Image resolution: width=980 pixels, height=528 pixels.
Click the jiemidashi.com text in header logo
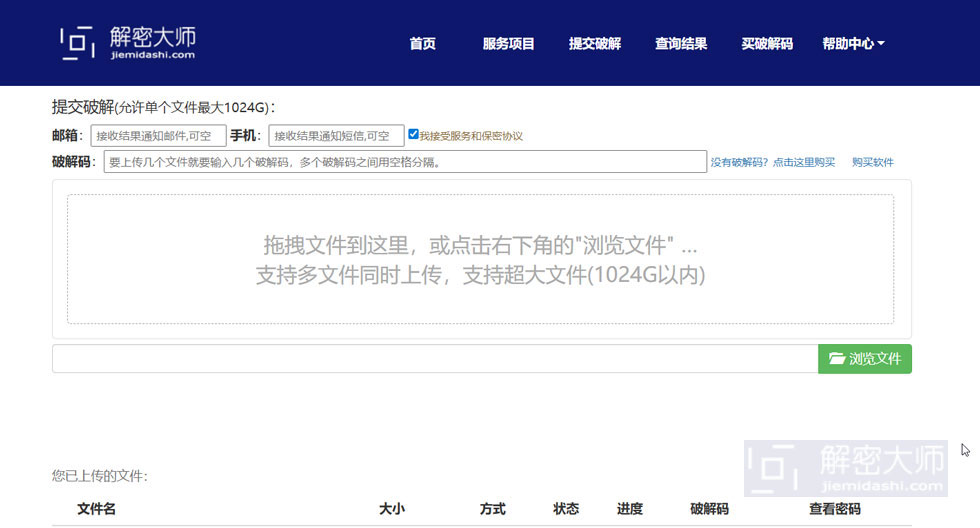pyautogui.click(x=153, y=55)
